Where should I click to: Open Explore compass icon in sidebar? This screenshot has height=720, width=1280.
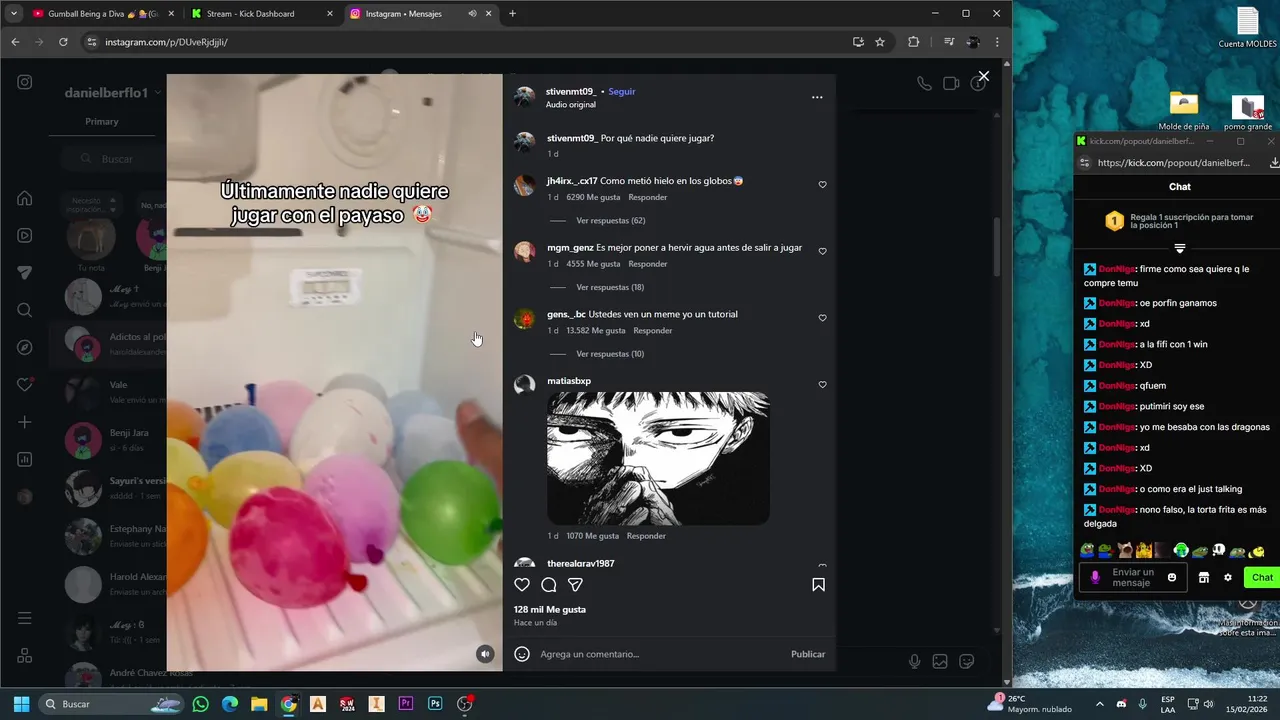pyautogui.click(x=25, y=347)
